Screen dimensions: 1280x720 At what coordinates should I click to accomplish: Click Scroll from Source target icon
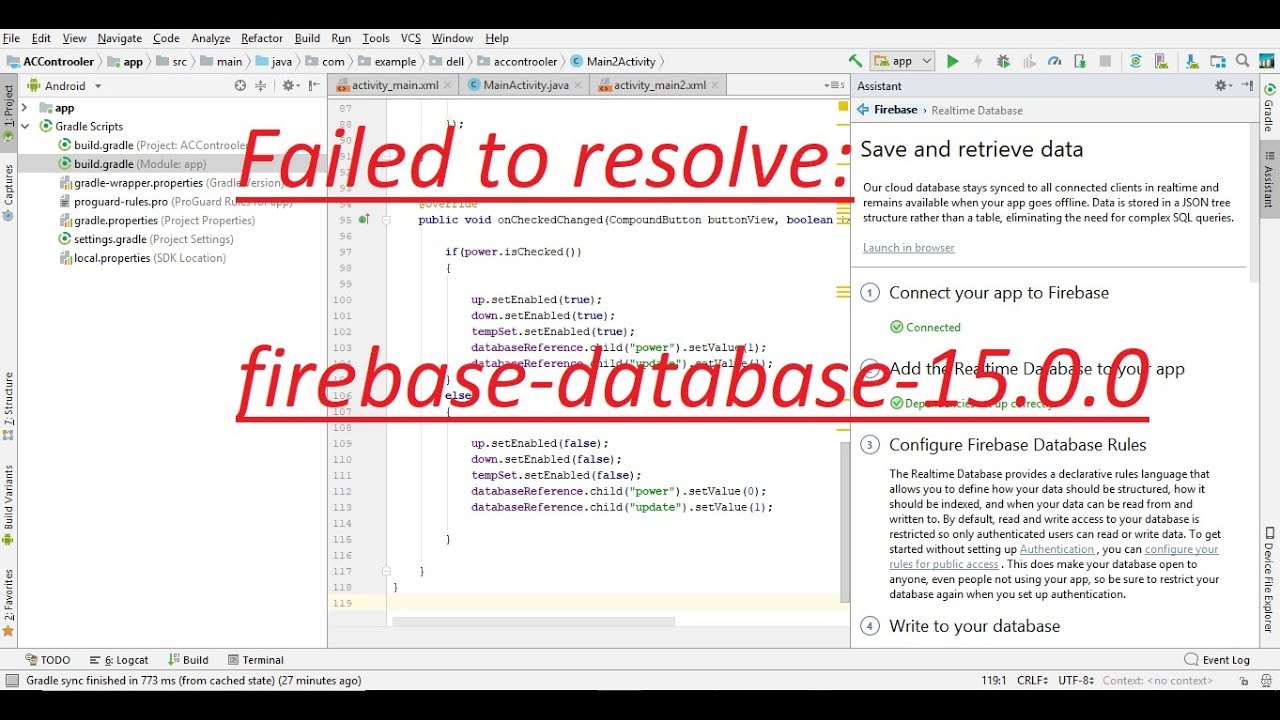240,86
